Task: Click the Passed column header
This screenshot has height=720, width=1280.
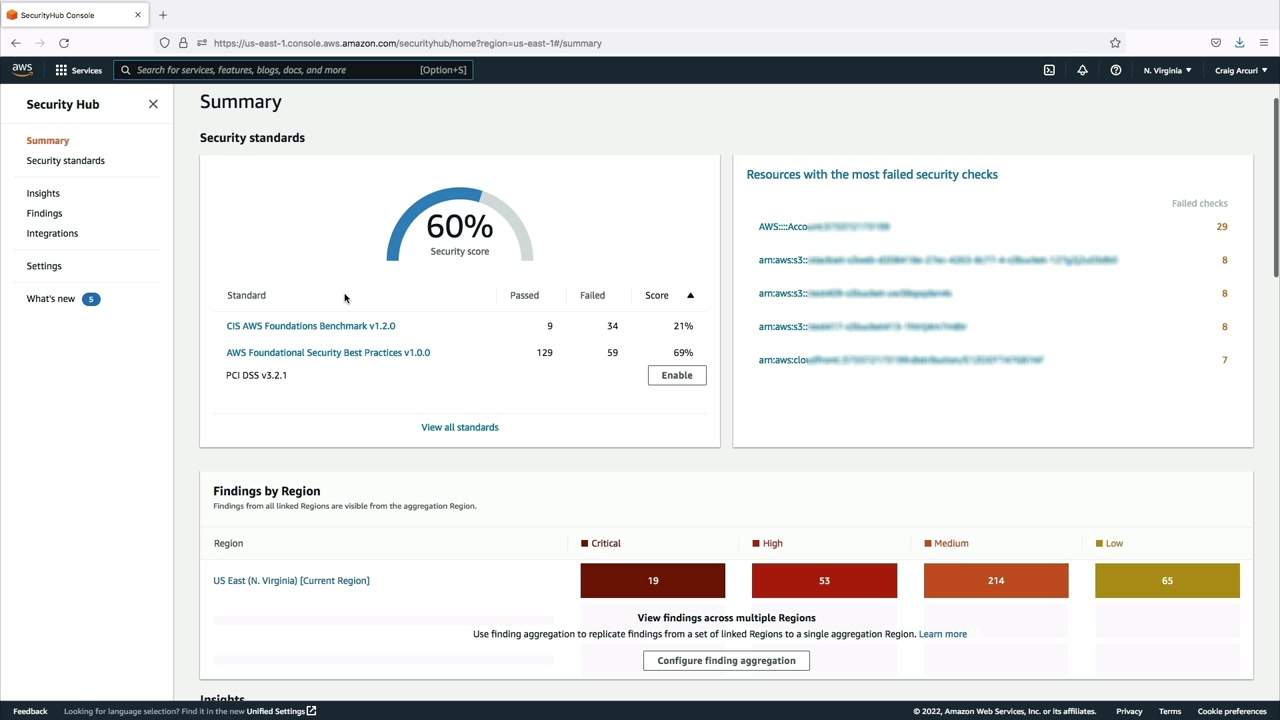Action: coord(524,295)
